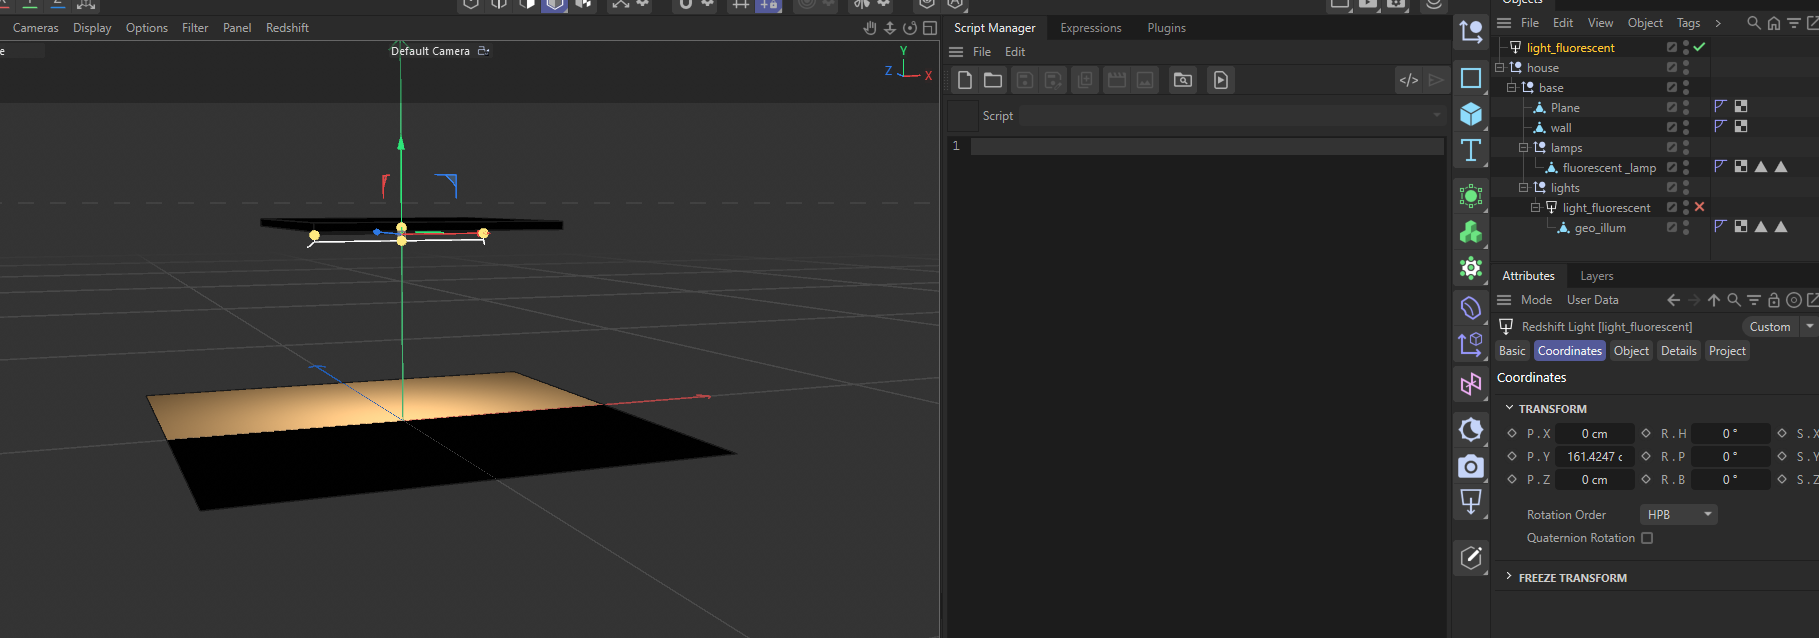This screenshot has height=638, width=1819.
Task: Open the script log code icon
Action: tap(1408, 80)
